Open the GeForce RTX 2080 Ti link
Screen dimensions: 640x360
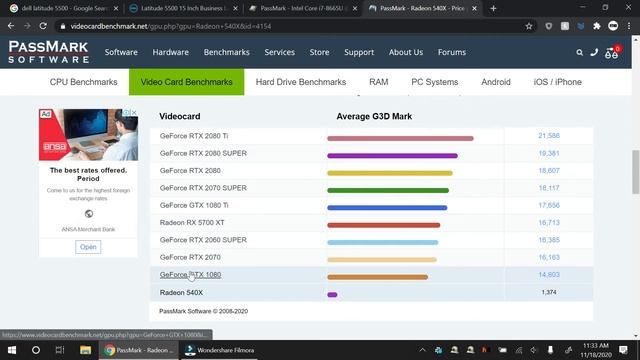pyautogui.click(x=194, y=136)
